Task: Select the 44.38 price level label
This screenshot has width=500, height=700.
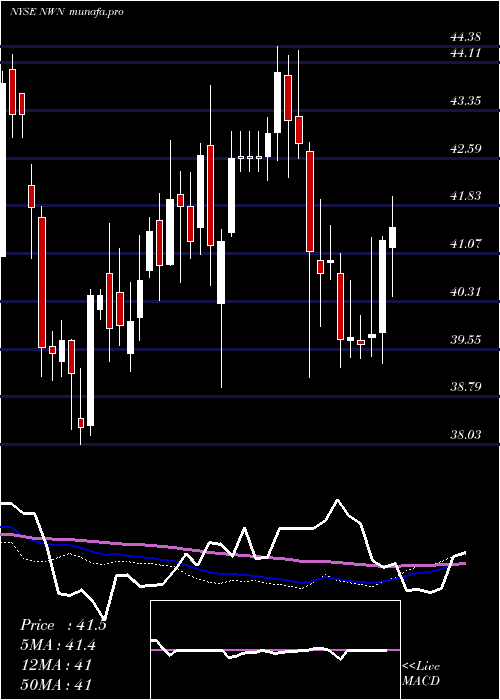Action: tap(466, 38)
